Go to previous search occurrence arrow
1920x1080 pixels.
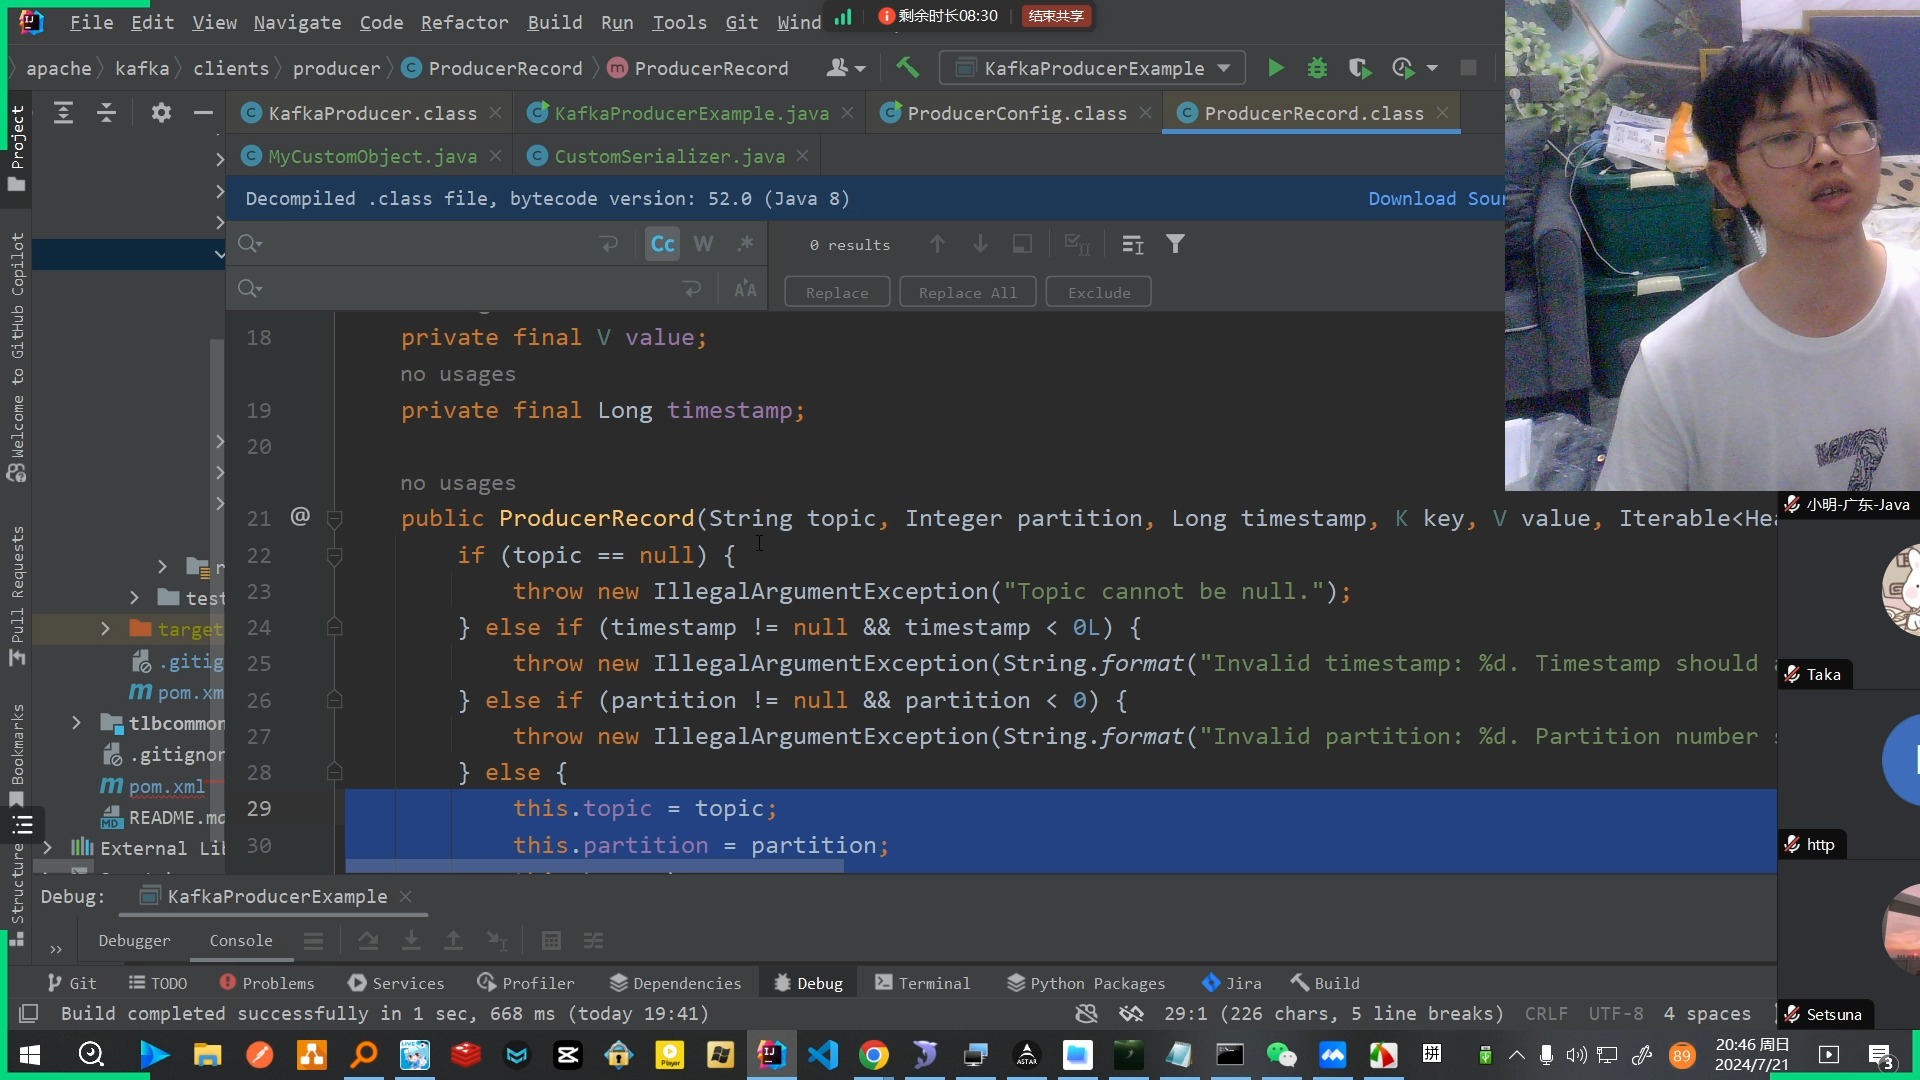pyautogui.click(x=937, y=244)
